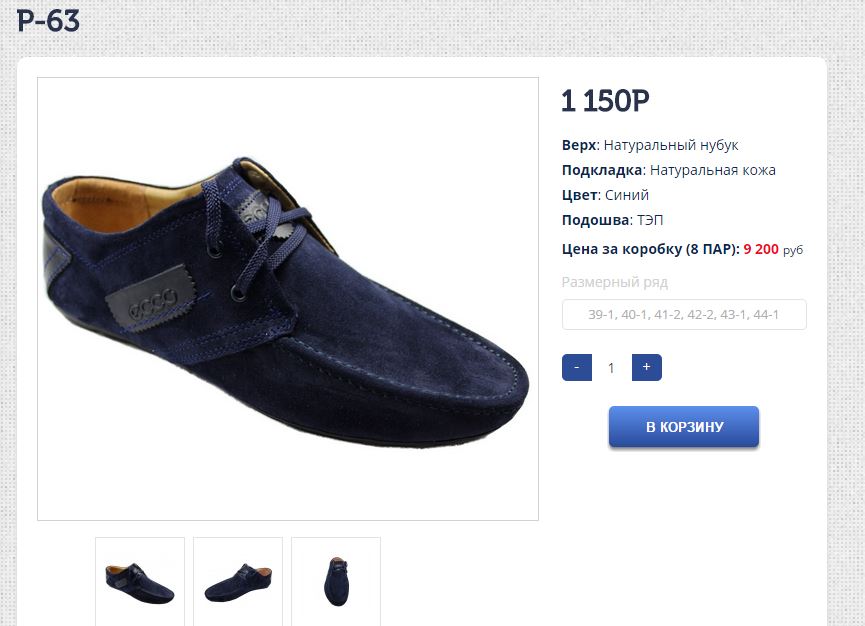
Task: Click the P-63 product title
Action: pyautogui.click(x=48, y=21)
